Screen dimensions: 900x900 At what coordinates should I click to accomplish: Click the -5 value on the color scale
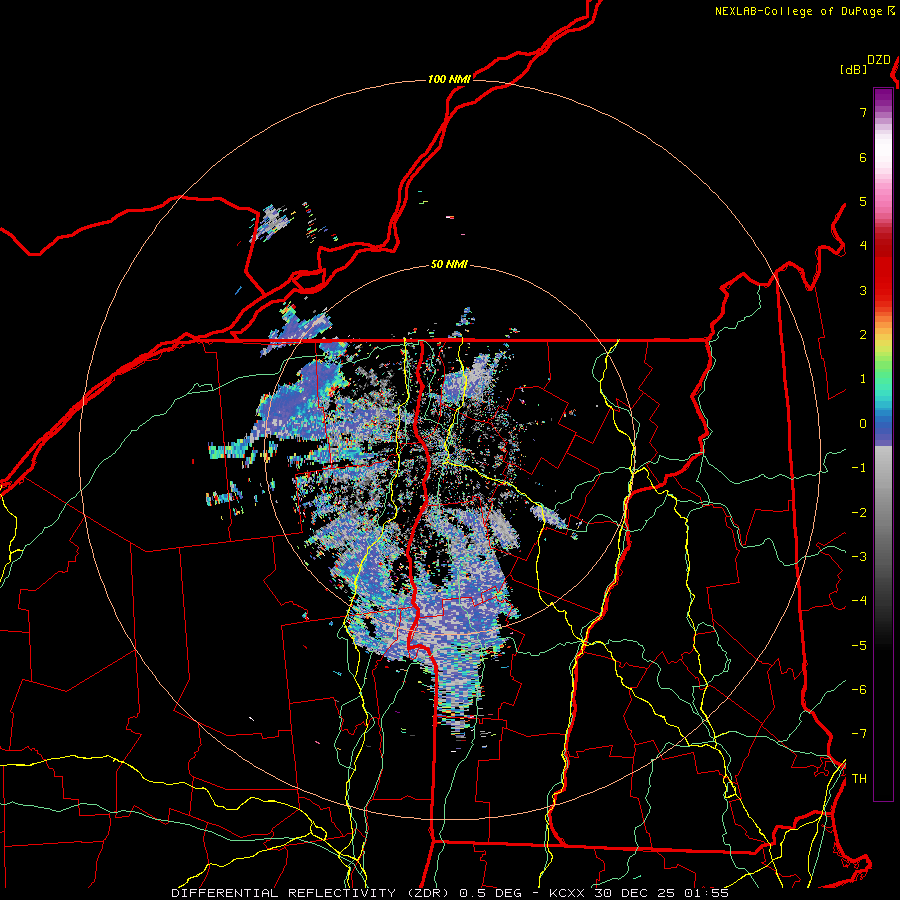(x=859, y=646)
